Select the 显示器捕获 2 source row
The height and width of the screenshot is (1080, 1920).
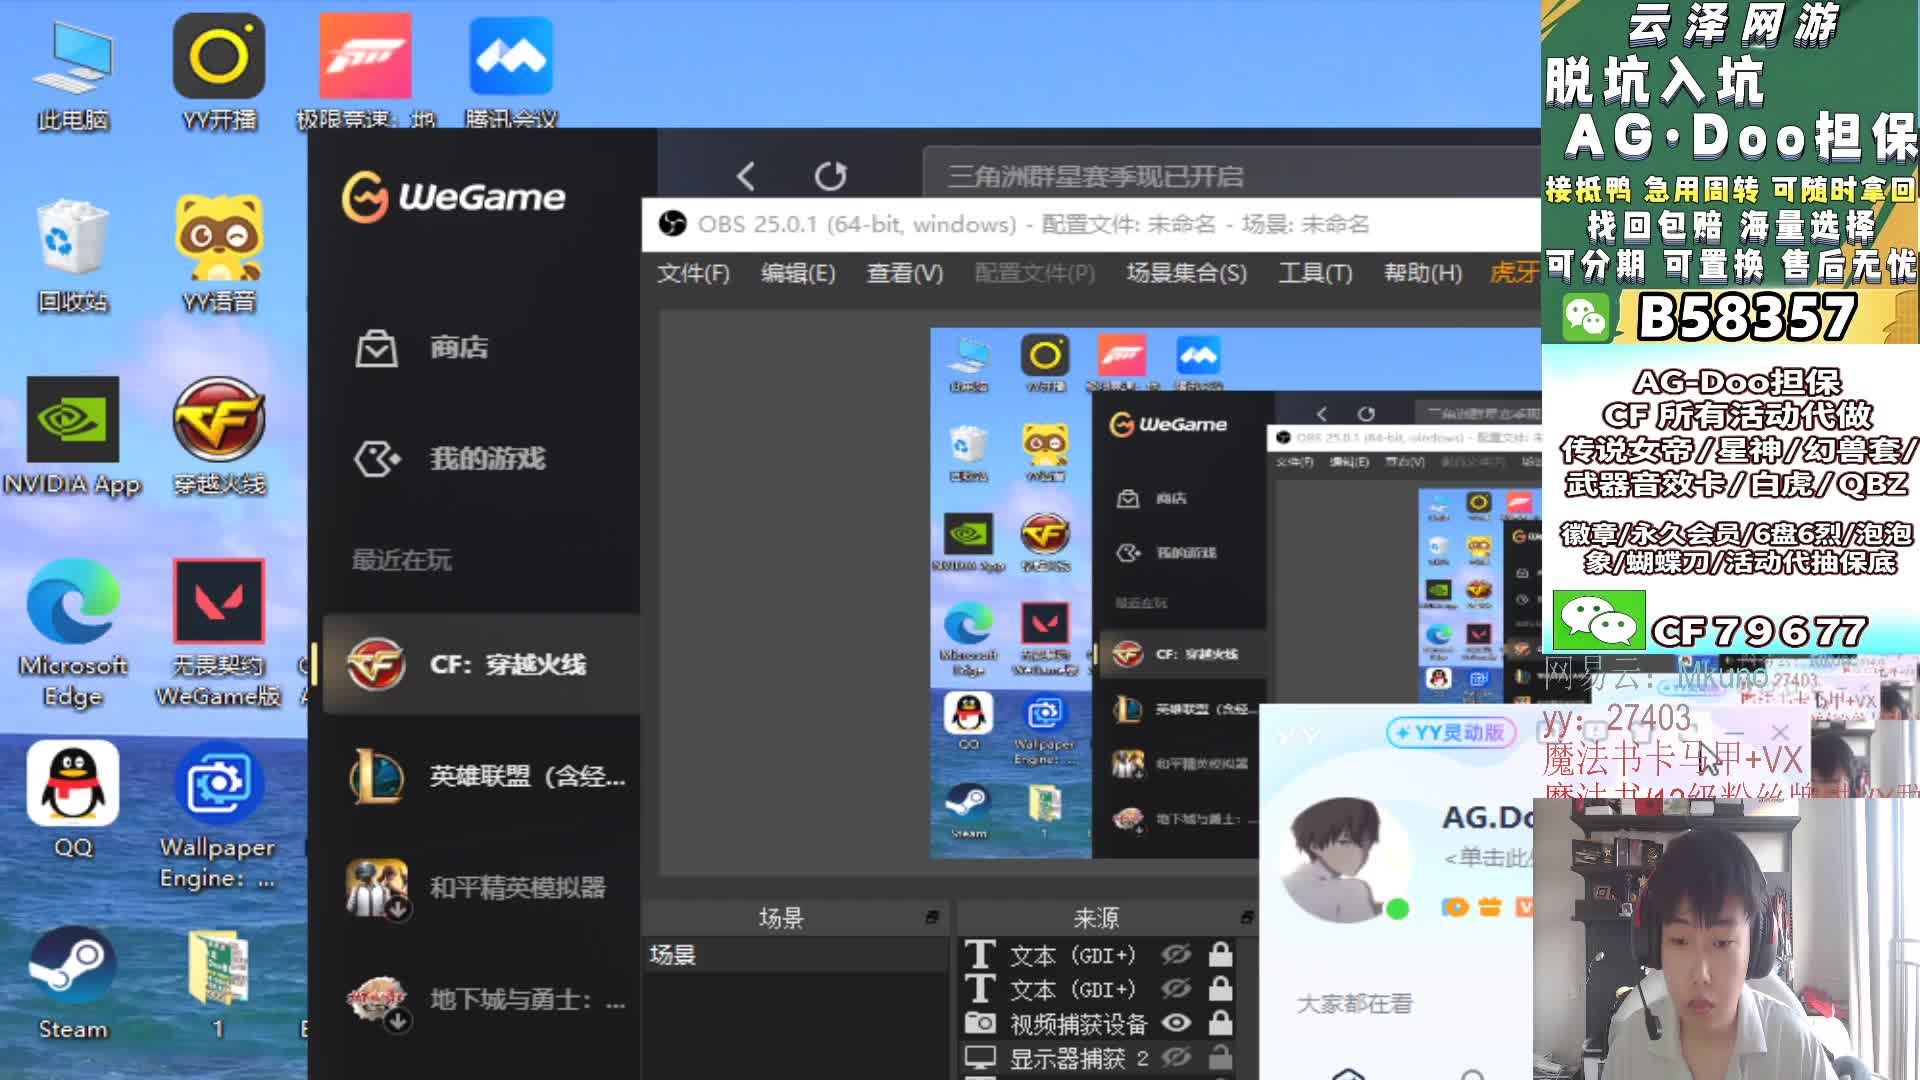(1098, 1057)
